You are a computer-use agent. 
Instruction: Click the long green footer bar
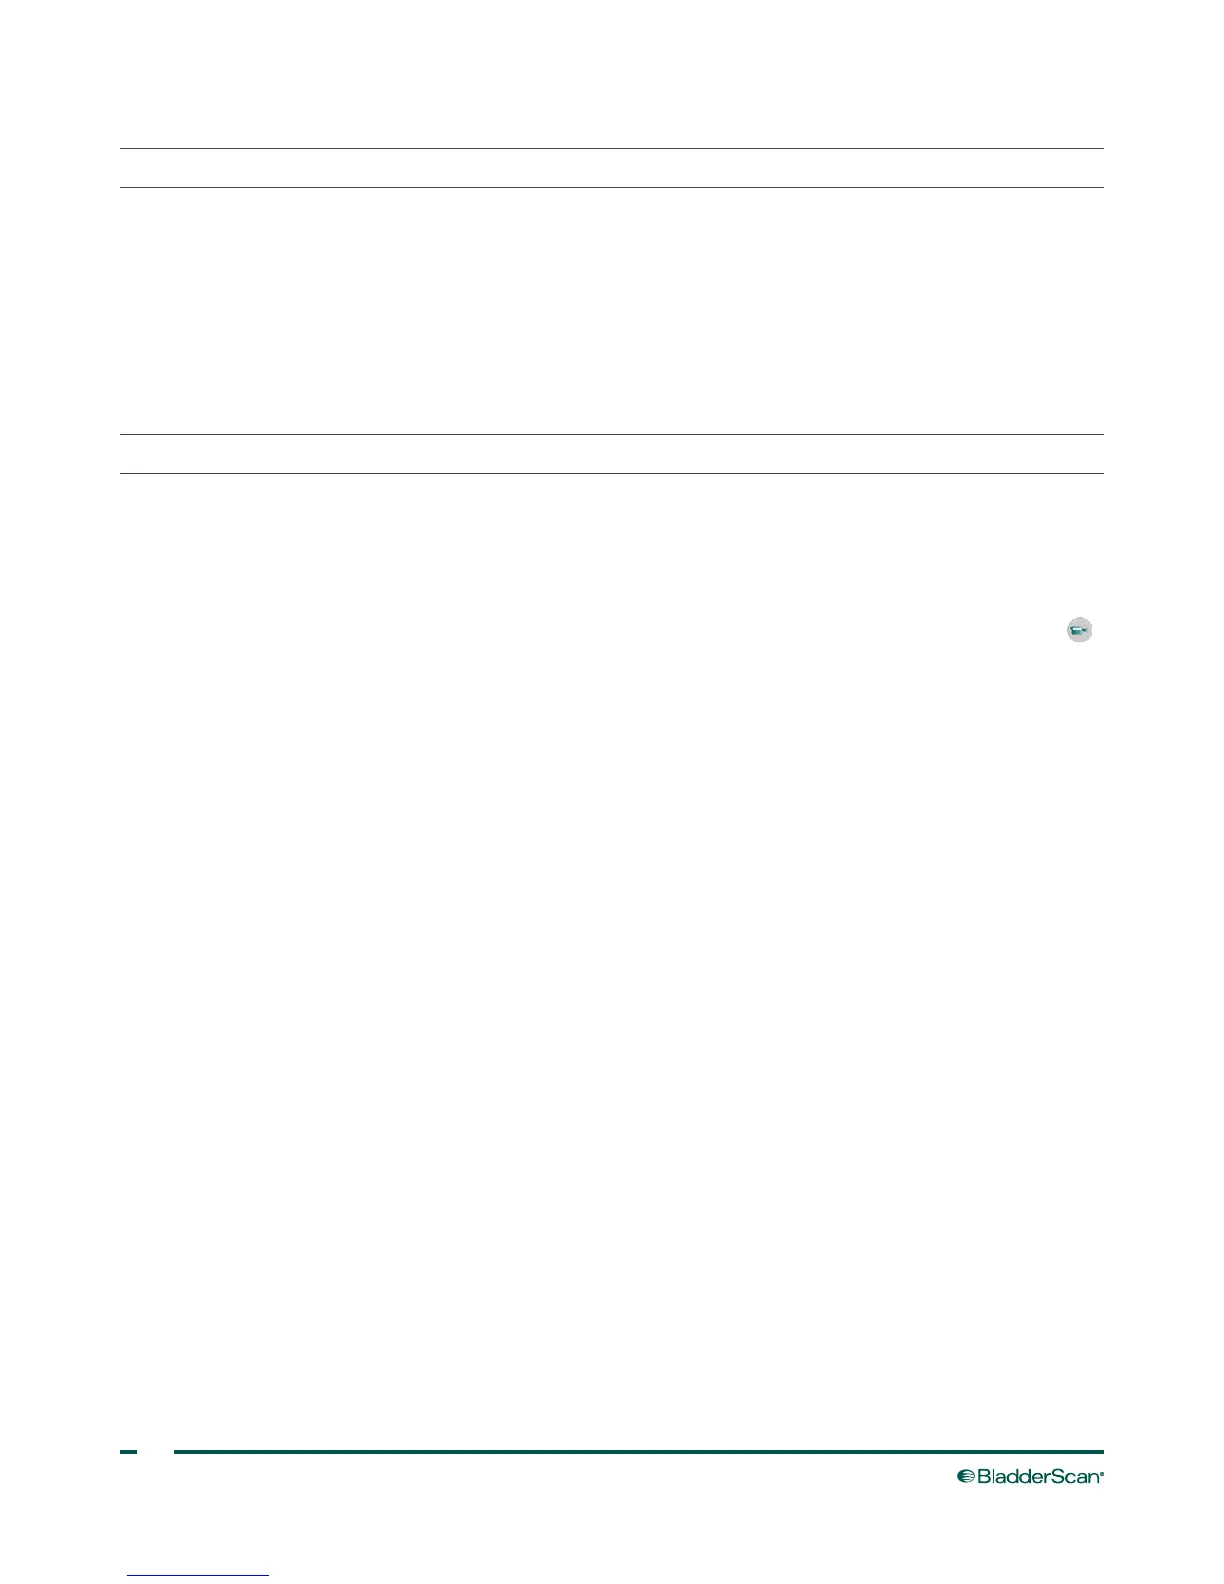click(639, 1451)
